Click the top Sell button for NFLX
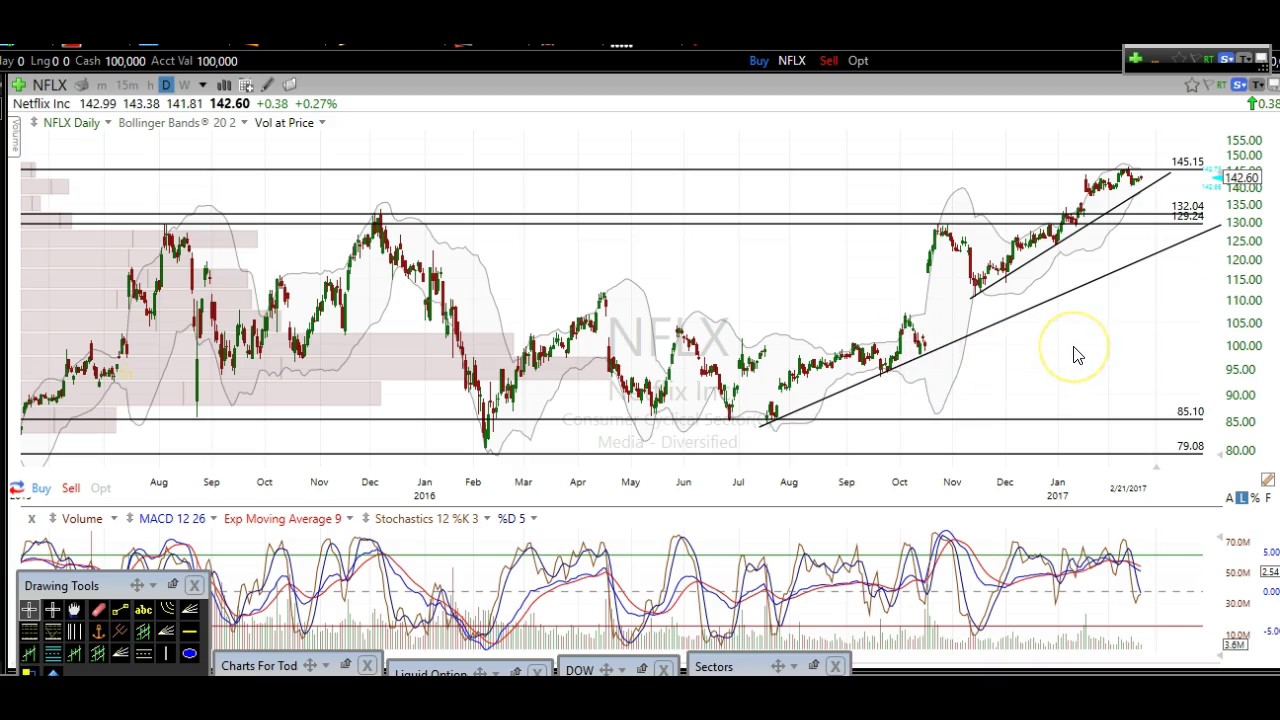This screenshot has height=720, width=1280. click(828, 61)
